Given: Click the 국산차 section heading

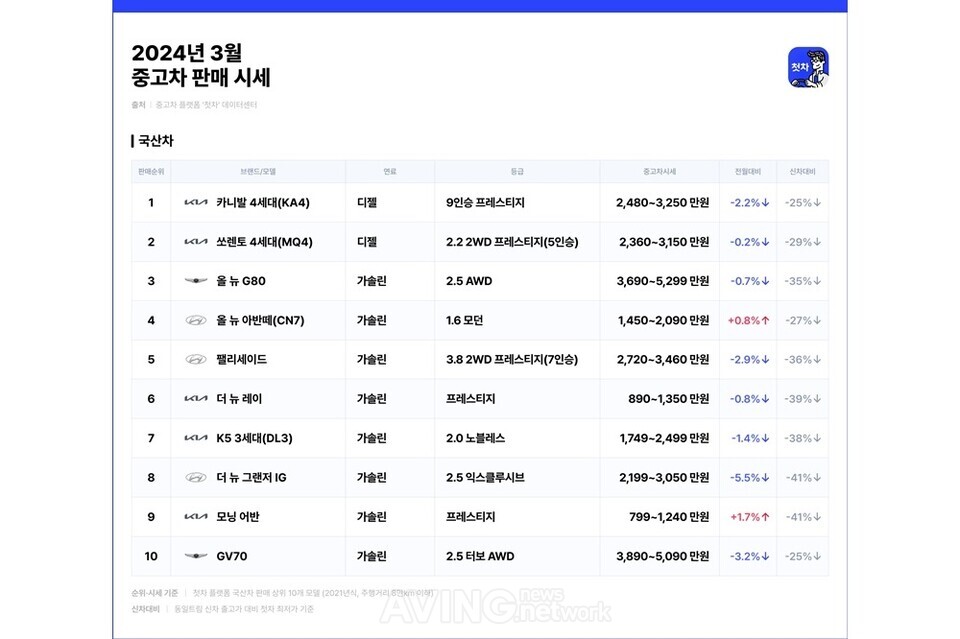Looking at the screenshot, I should (x=156, y=141).
